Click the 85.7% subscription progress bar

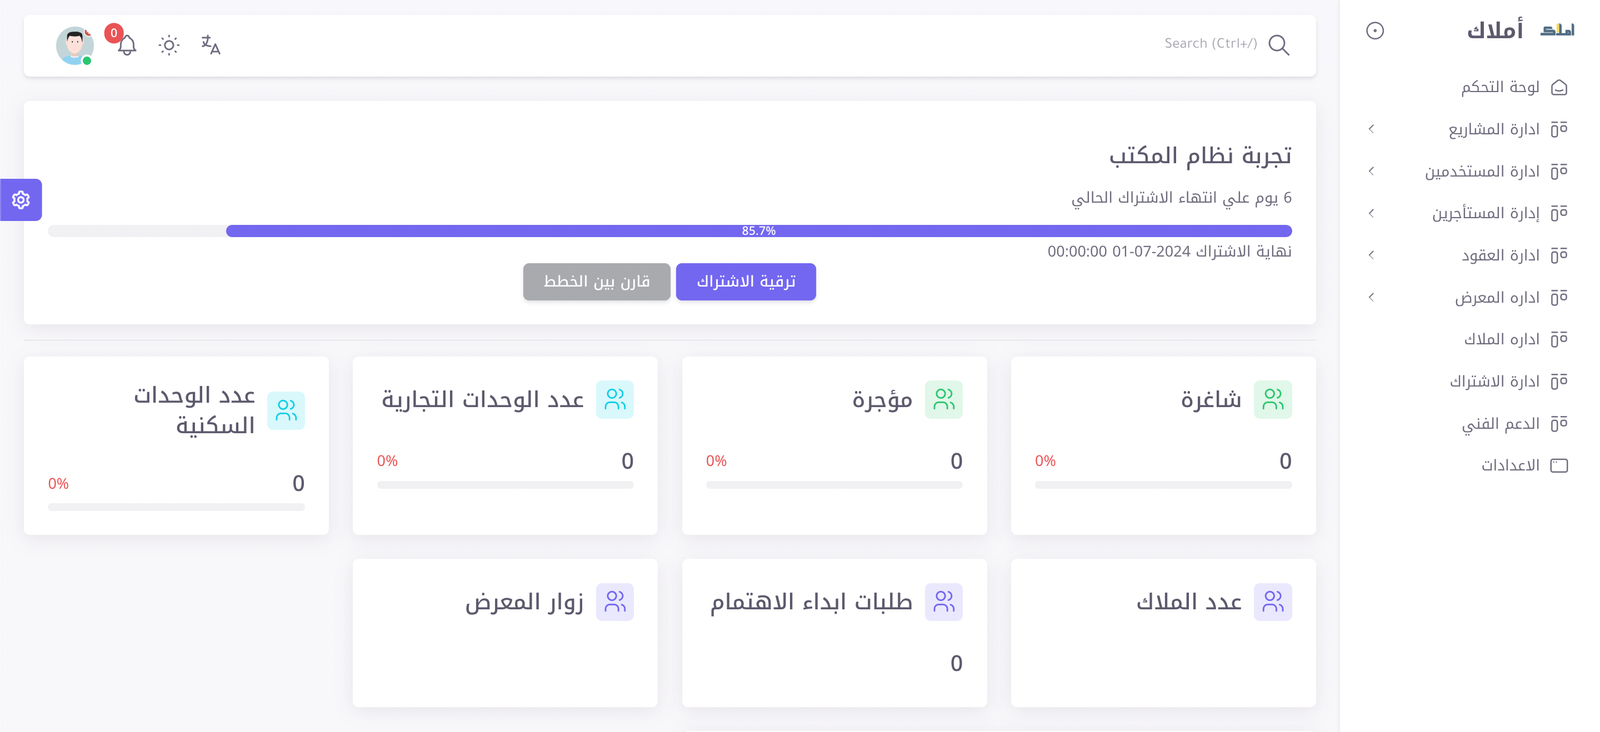759,231
